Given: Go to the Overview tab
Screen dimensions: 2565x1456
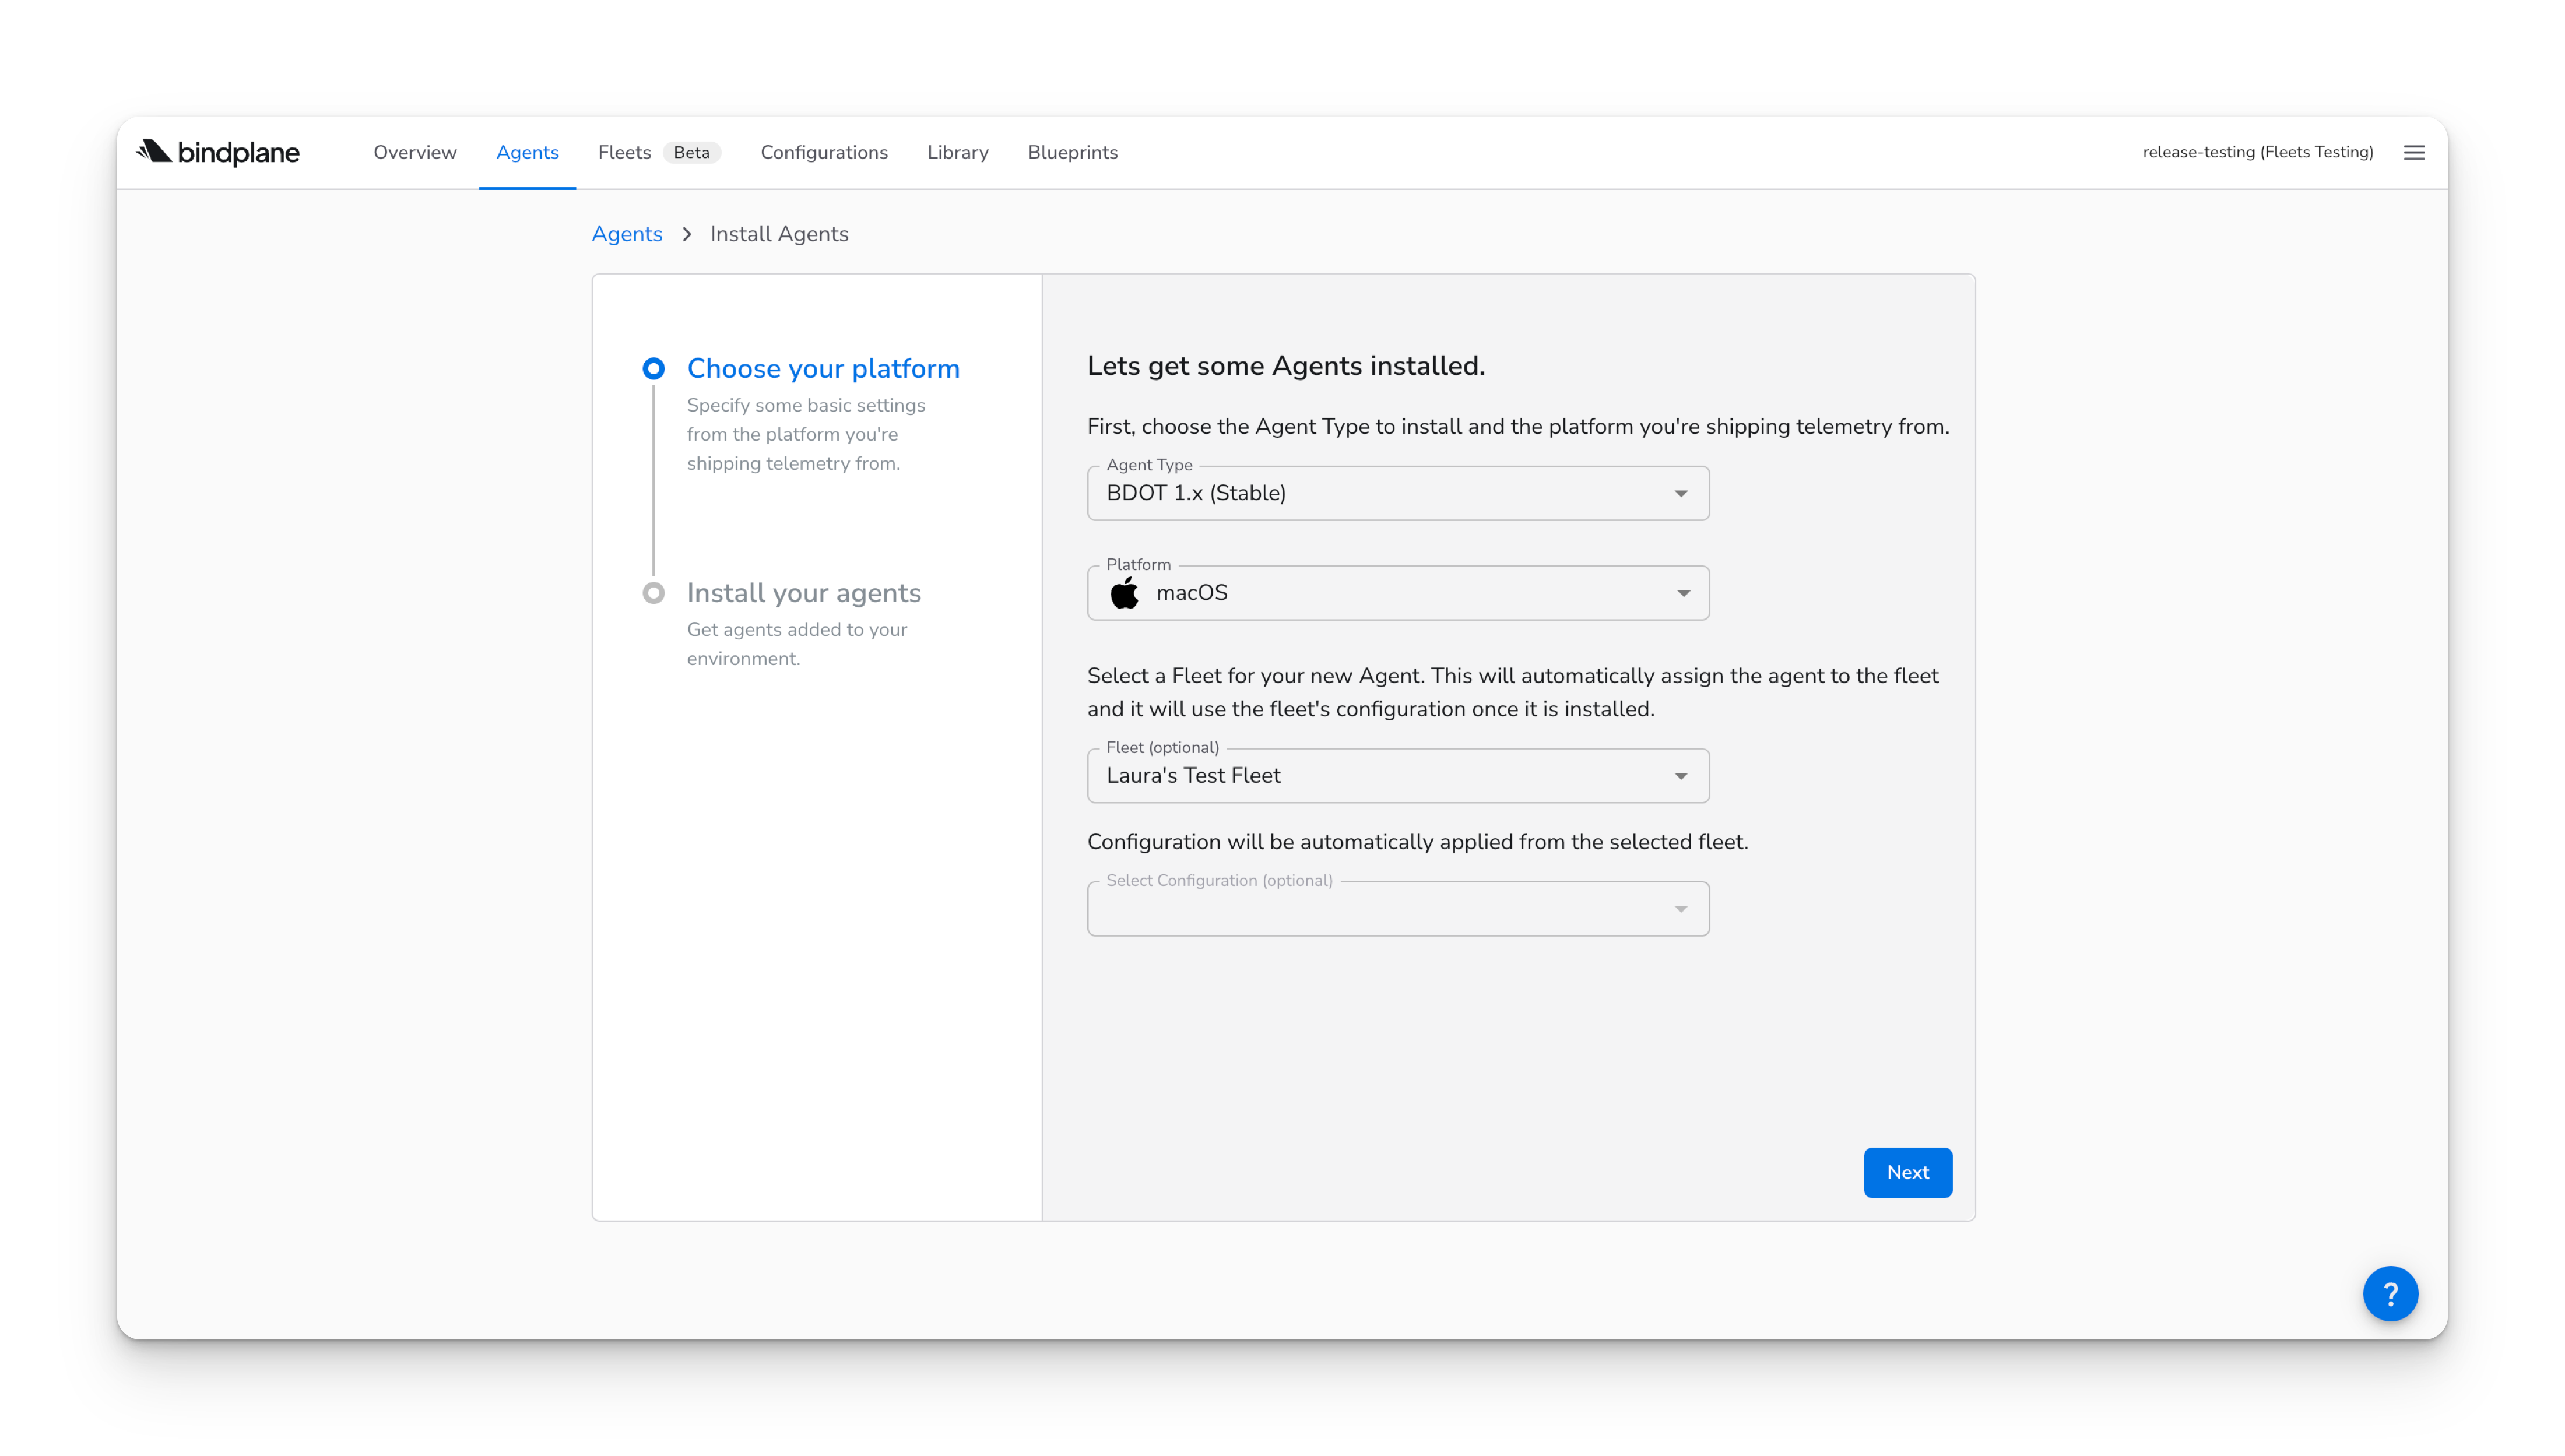Looking at the screenshot, I should point(415,152).
